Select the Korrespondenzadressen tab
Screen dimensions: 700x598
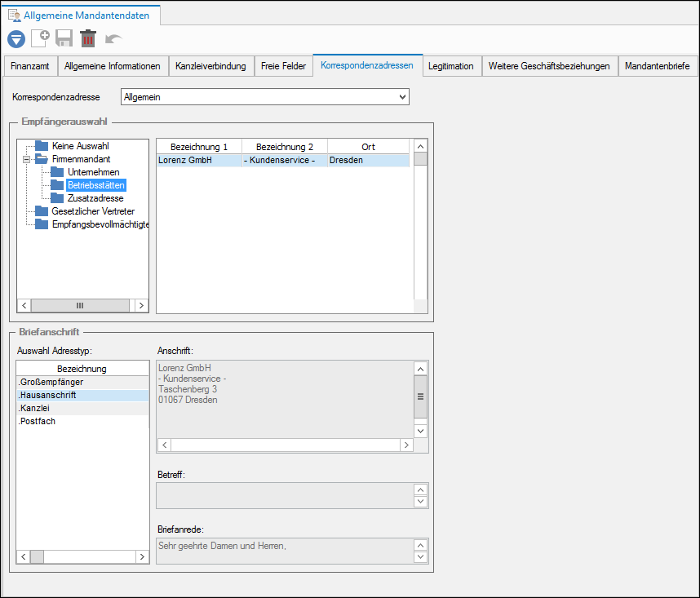367,66
